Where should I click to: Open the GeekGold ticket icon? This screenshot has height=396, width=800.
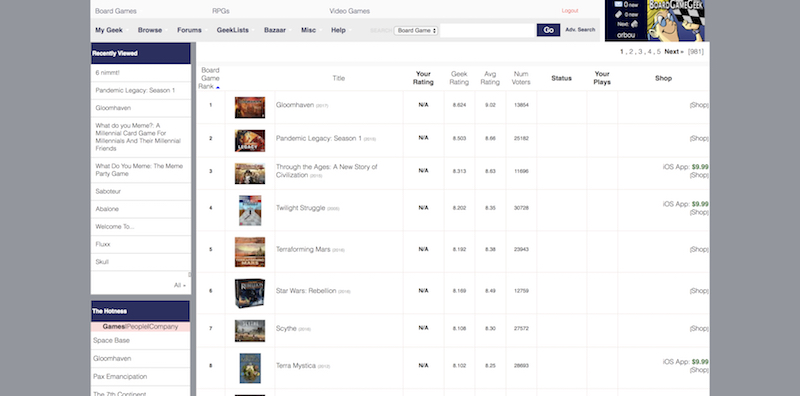[x=618, y=14]
